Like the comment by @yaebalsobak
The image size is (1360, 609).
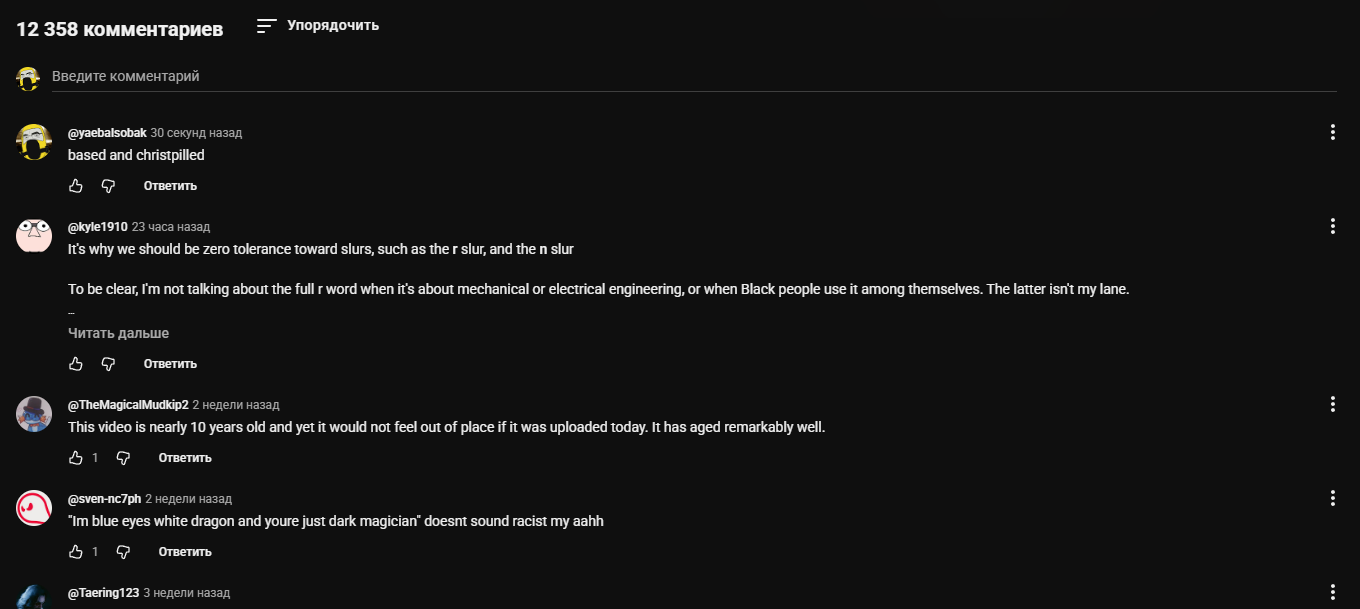click(x=76, y=186)
